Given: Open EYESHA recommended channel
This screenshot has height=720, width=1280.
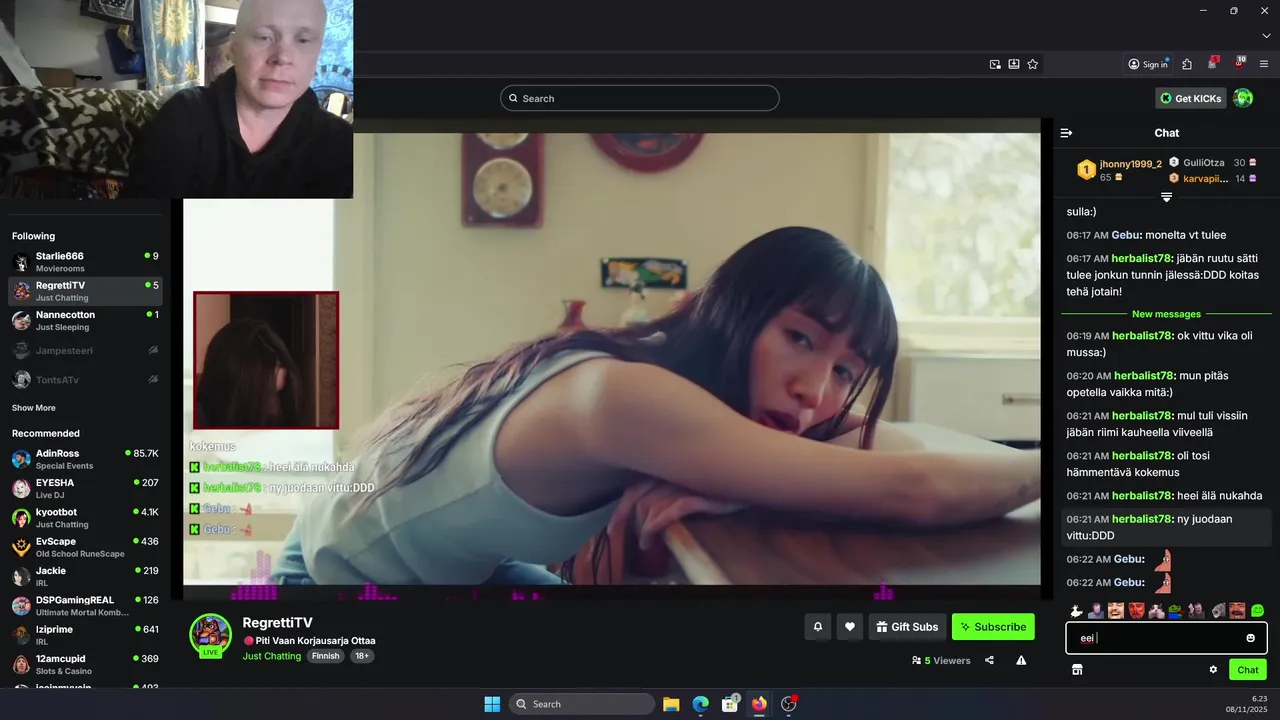Looking at the screenshot, I should (85, 488).
